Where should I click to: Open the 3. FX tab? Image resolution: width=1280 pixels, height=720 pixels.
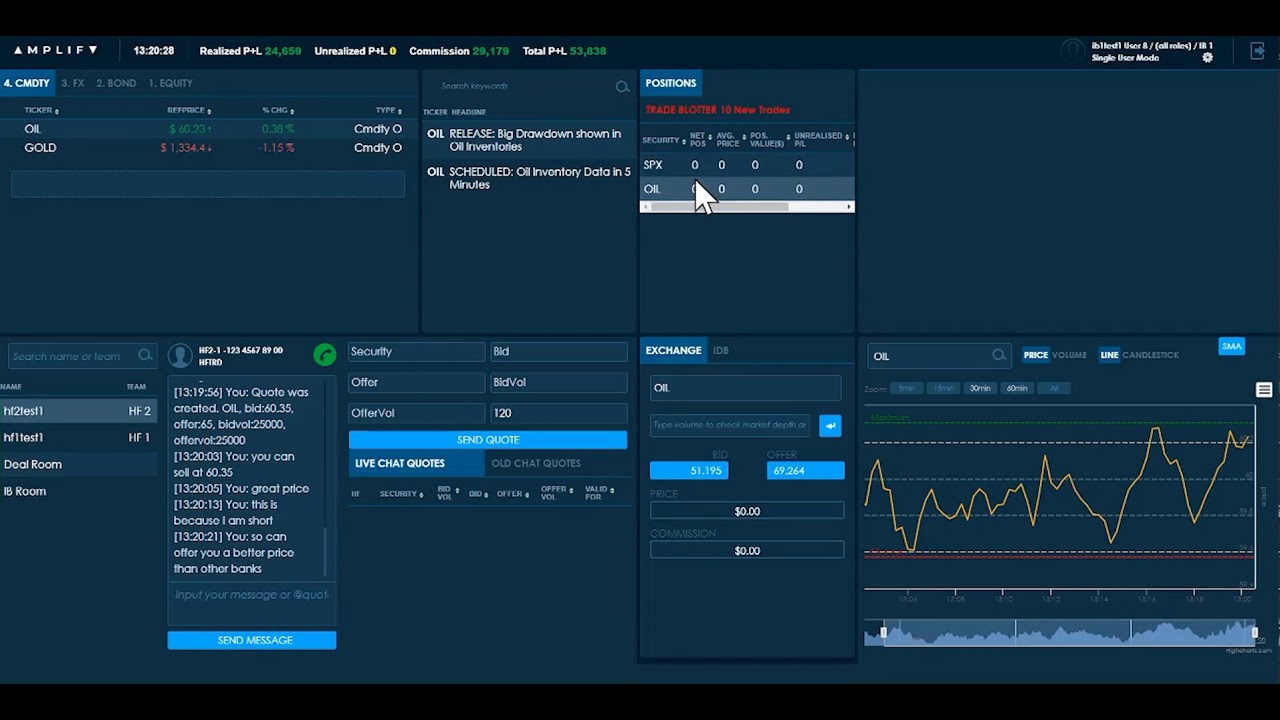coord(72,83)
